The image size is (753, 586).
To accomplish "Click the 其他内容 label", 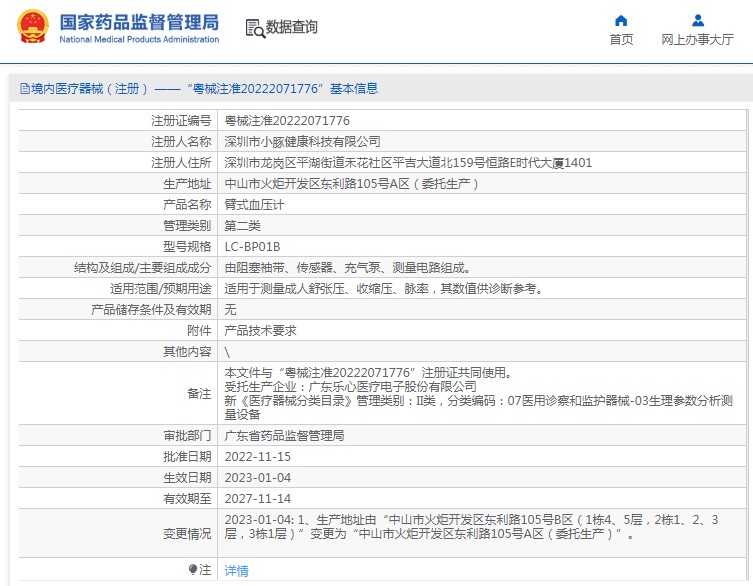I will [187, 352].
